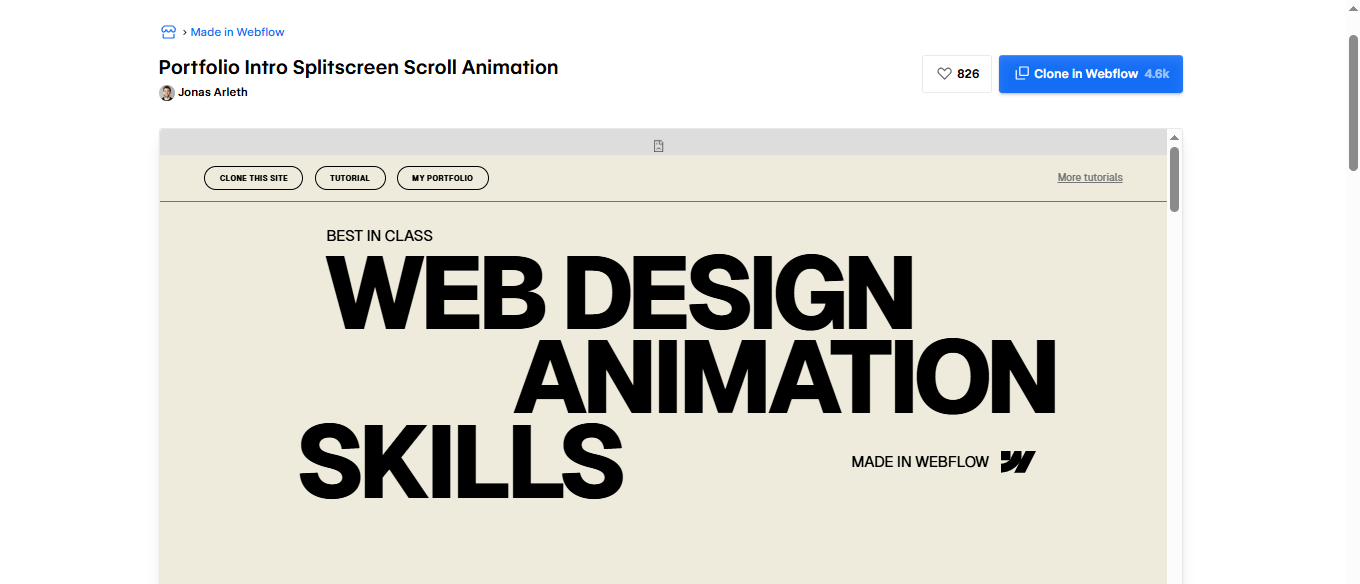Click the document icon in the preview bar
The width and height of the screenshot is (1360, 584).
coord(659,146)
